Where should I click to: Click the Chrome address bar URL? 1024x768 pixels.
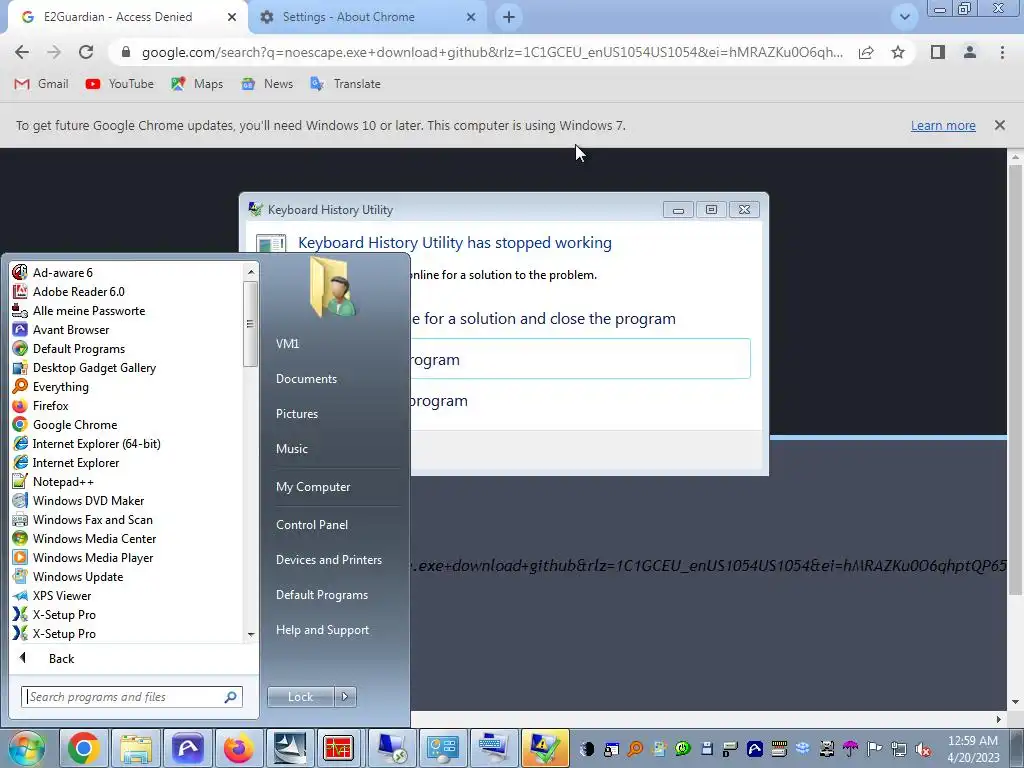pyautogui.click(x=492, y=52)
